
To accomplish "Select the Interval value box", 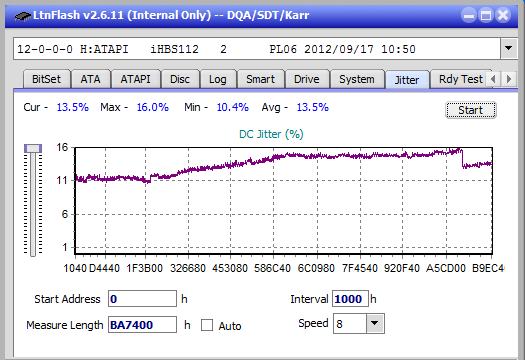I will pyautogui.click(x=350, y=299).
